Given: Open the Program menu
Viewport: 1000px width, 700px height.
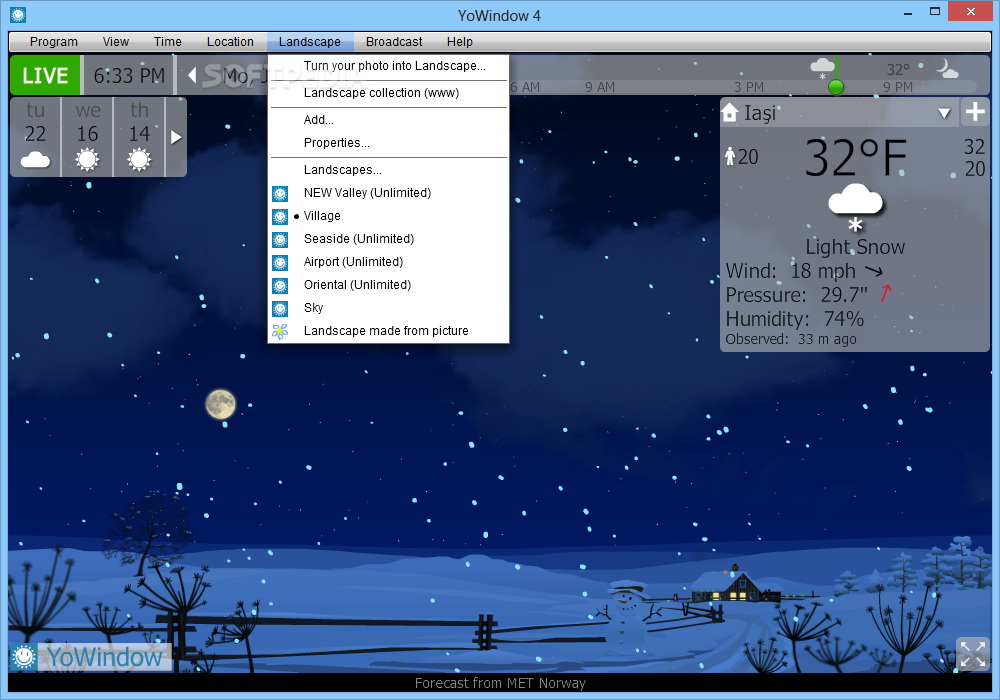Looking at the screenshot, I should [x=54, y=41].
